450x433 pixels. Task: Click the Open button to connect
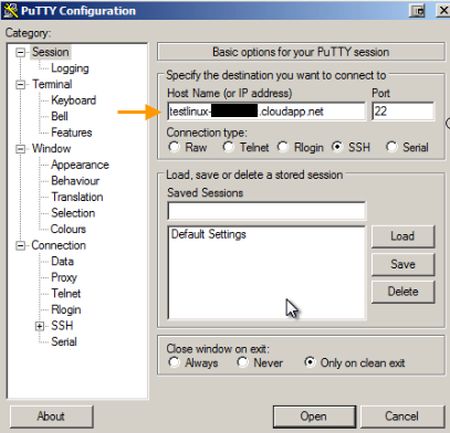[314, 416]
